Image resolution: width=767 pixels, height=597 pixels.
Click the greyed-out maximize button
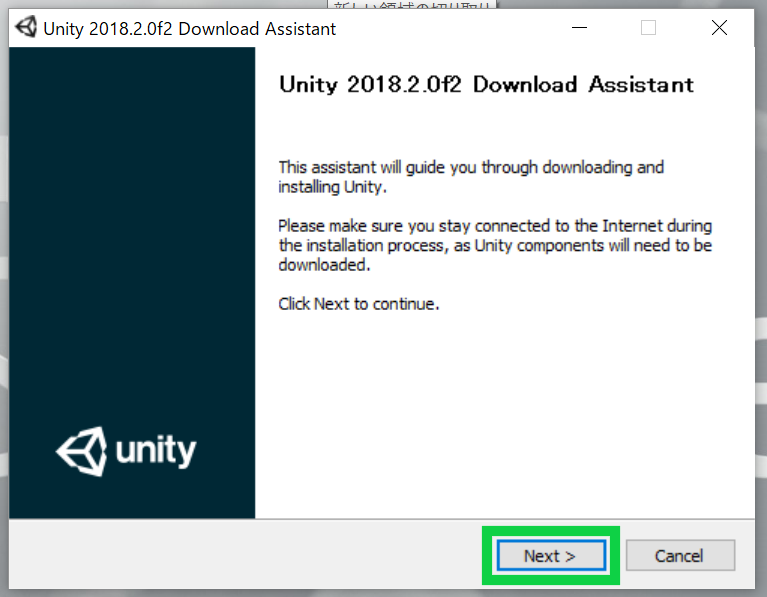[648, 28]
